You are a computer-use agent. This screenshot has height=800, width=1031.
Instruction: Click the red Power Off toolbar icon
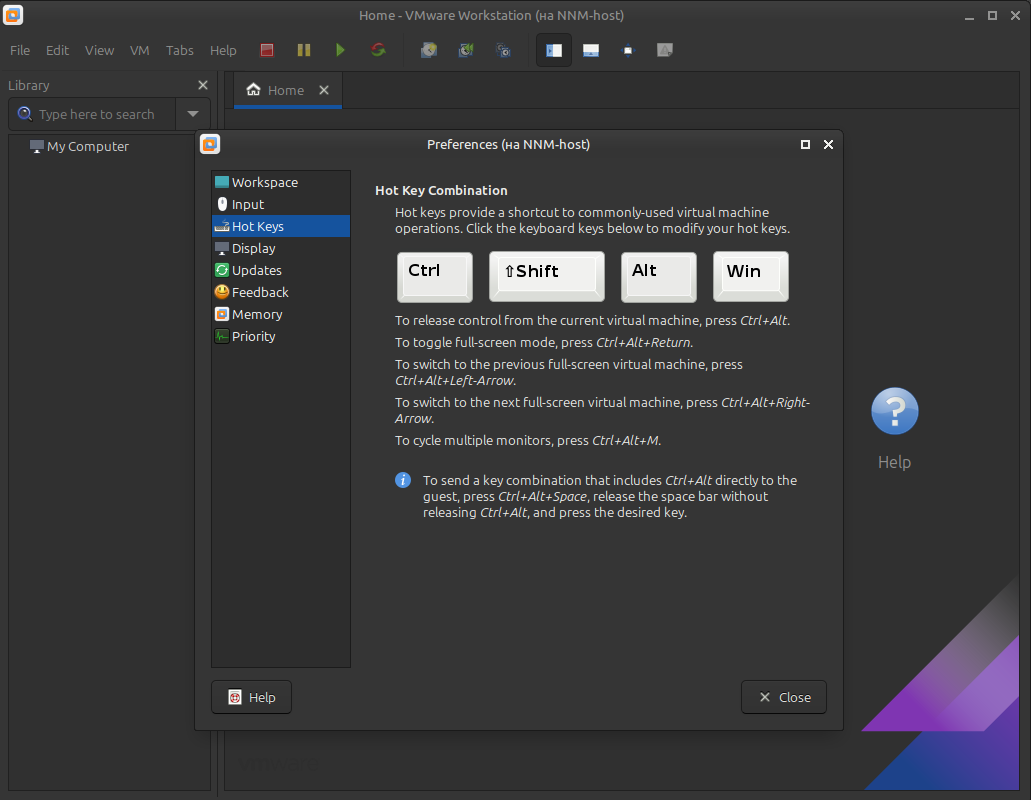267,50
